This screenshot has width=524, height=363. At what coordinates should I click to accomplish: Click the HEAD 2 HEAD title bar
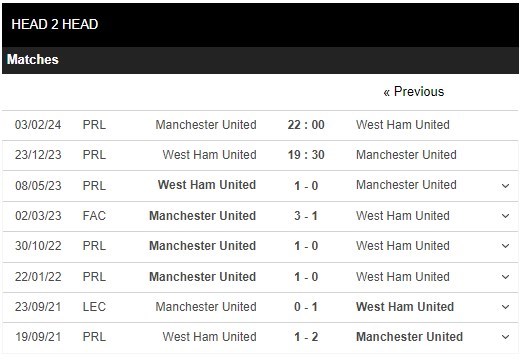260,25
